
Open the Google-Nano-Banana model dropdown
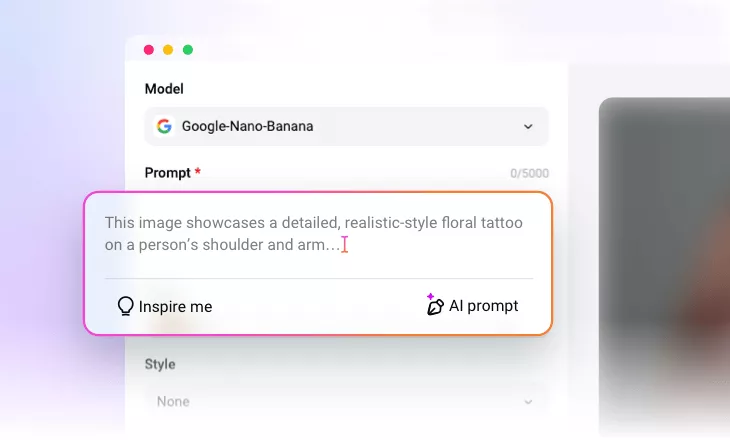tap(346, 126)
